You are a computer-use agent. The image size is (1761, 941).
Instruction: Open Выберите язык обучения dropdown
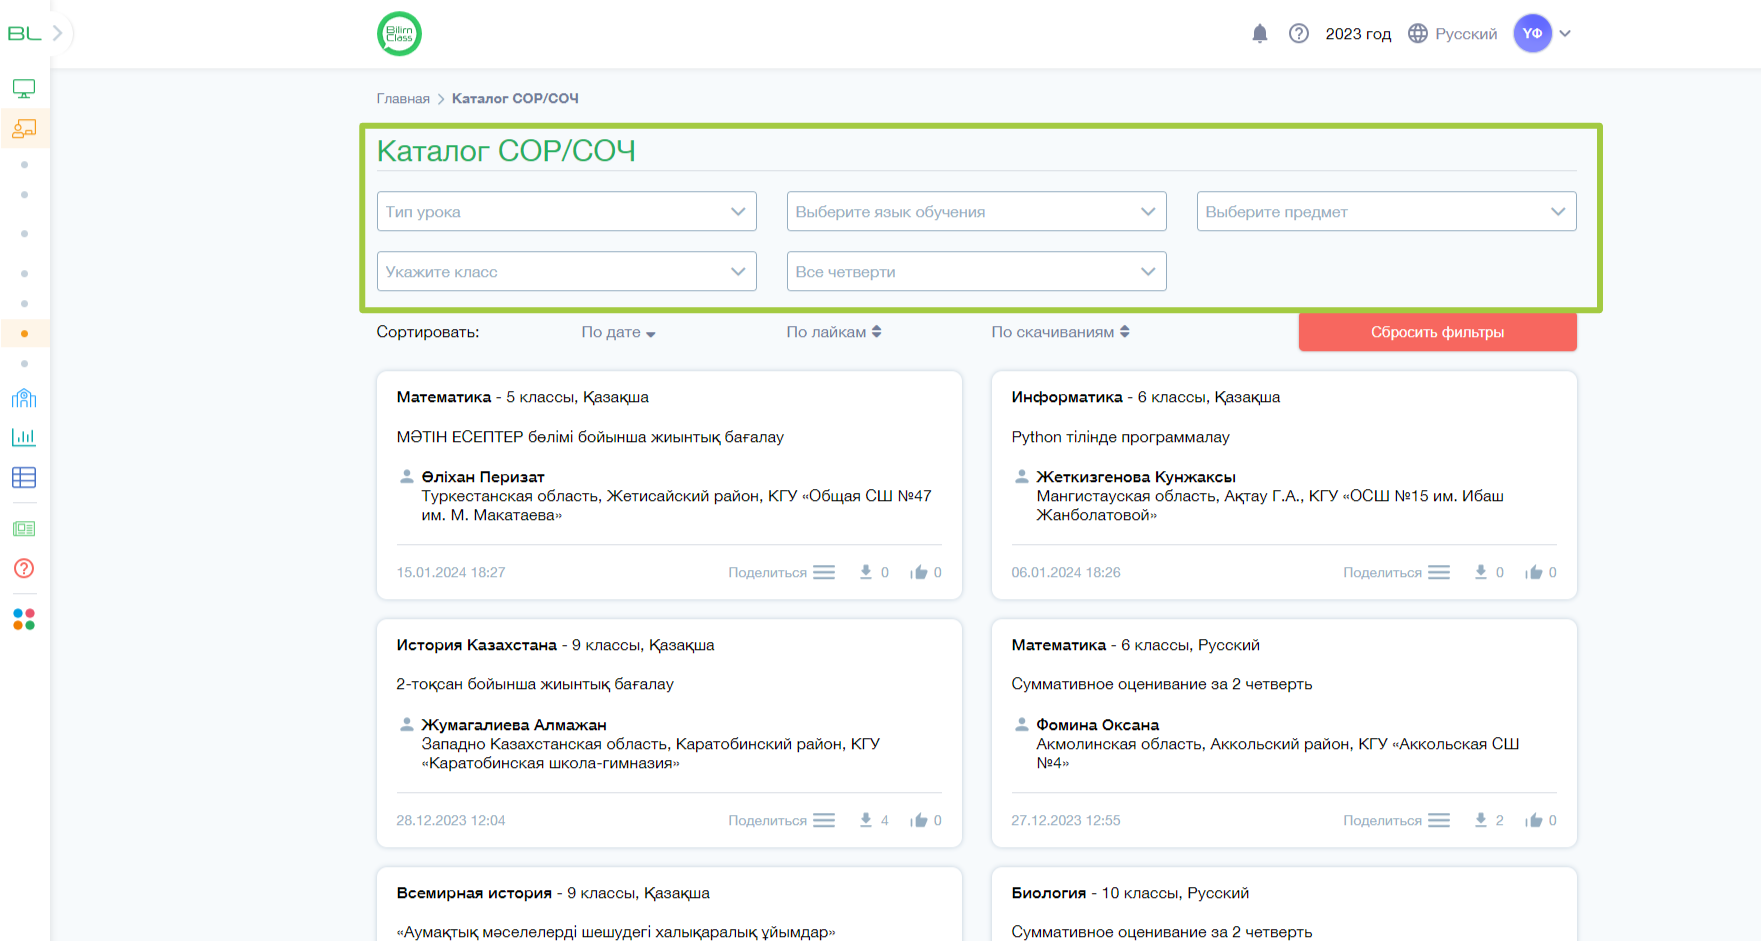976,212
